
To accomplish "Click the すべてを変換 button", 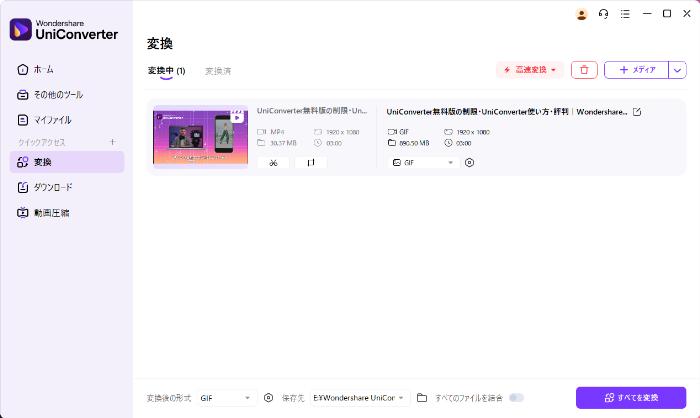I will click(631, 397).
